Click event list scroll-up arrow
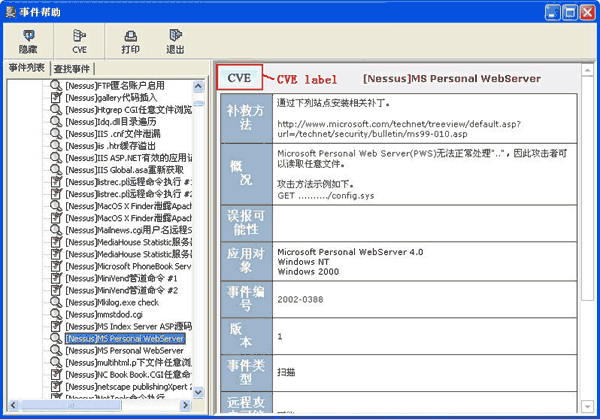The height and width of the screenshot is (419, 600). click(x=200, y=87)
